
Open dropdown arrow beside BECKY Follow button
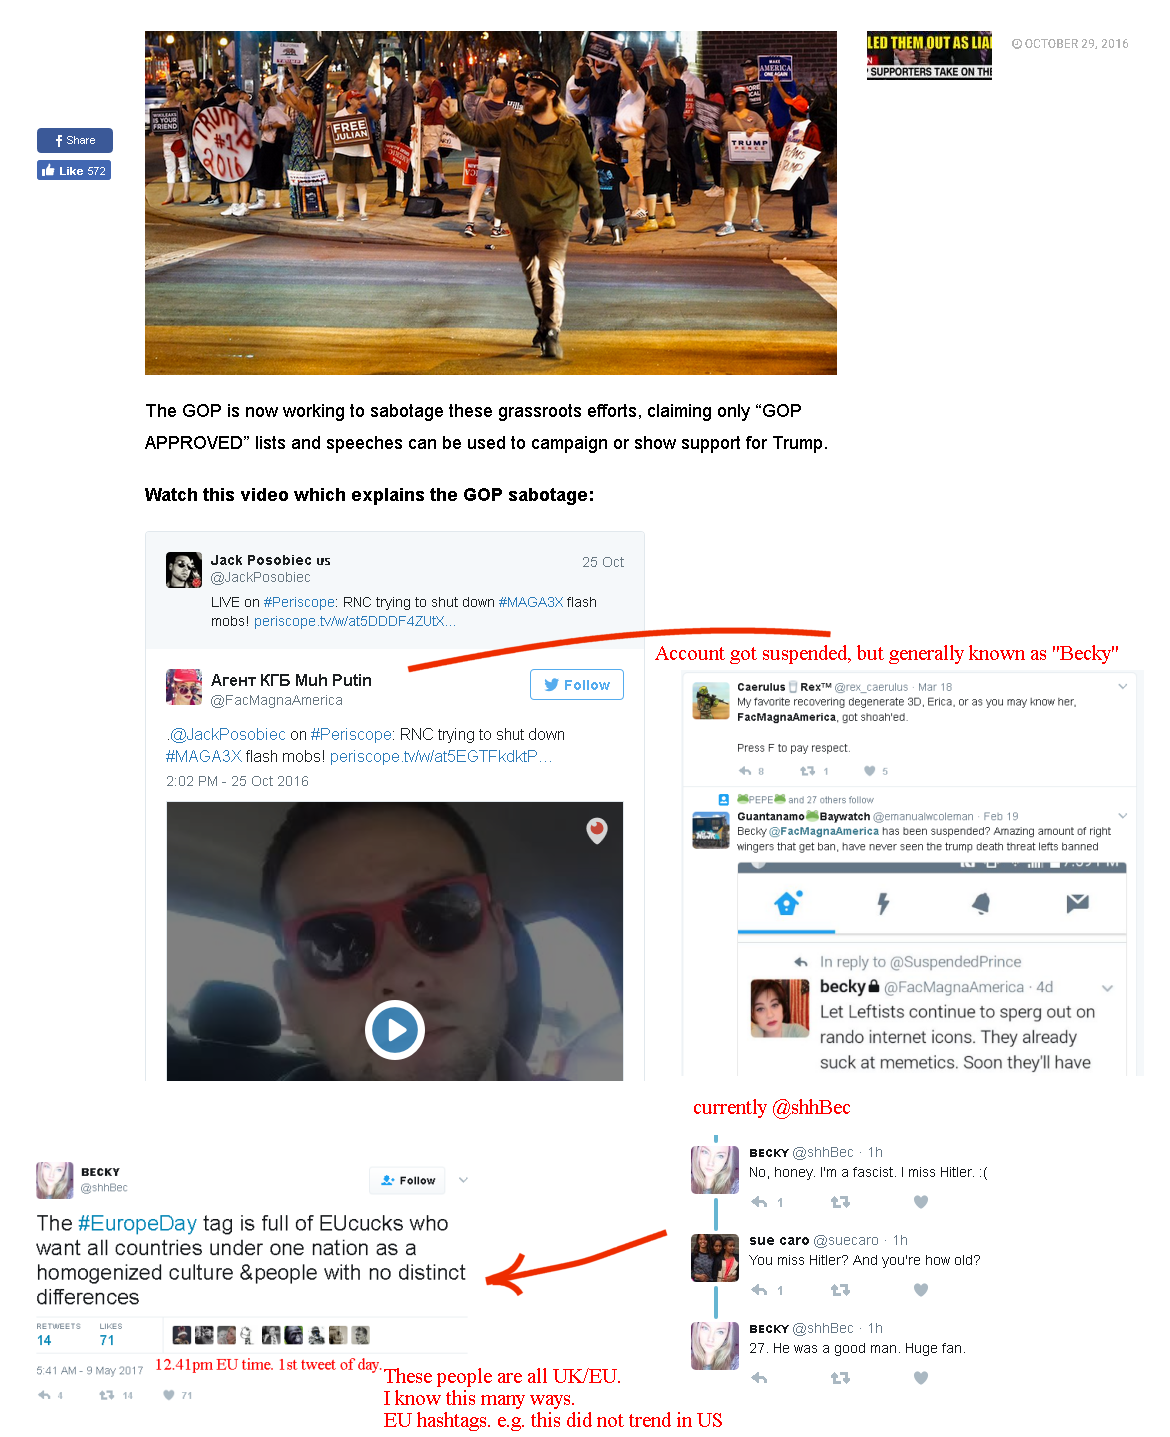(x=463, y=1180)
